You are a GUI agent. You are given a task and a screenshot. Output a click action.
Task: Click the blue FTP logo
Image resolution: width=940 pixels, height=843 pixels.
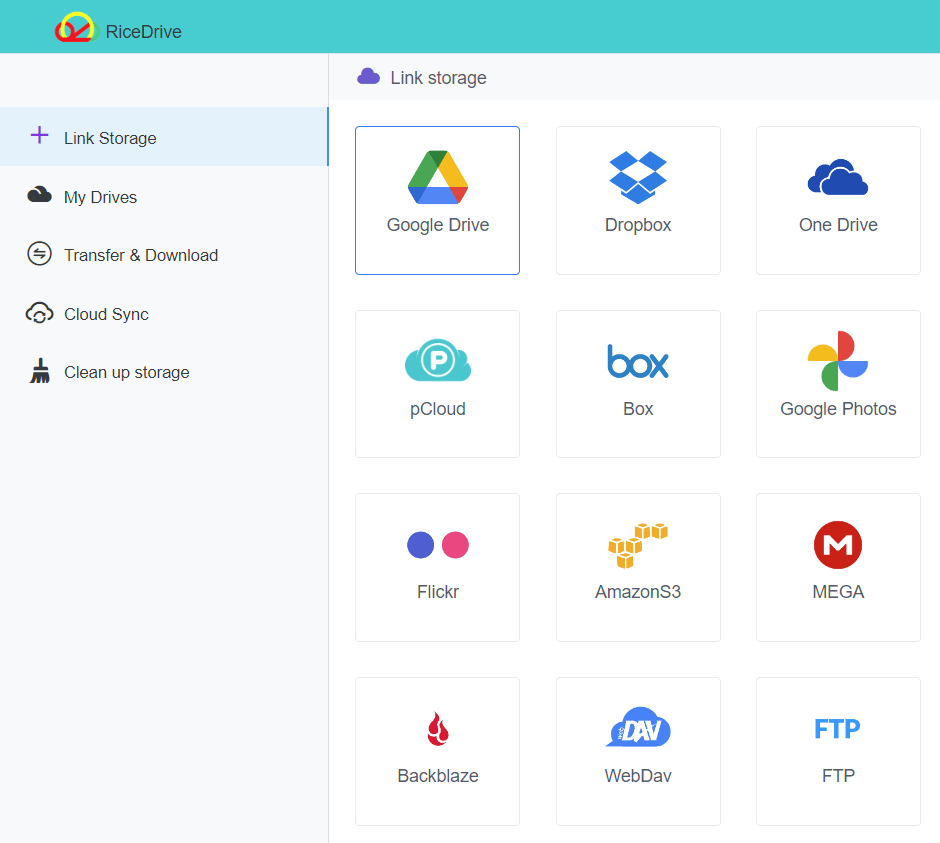point(837,729)
